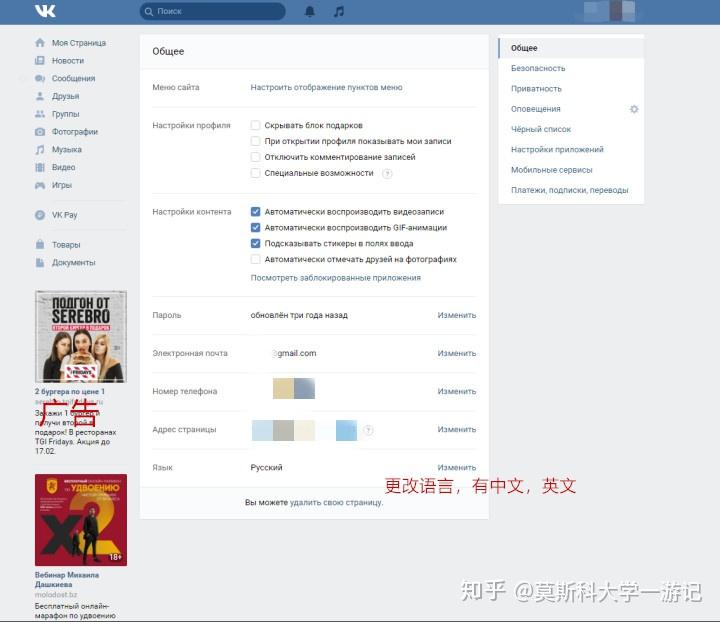This screenshot has height=622, width=720.
Task: Enable Специальные возможности checkbox
Action: coord(255,173)
